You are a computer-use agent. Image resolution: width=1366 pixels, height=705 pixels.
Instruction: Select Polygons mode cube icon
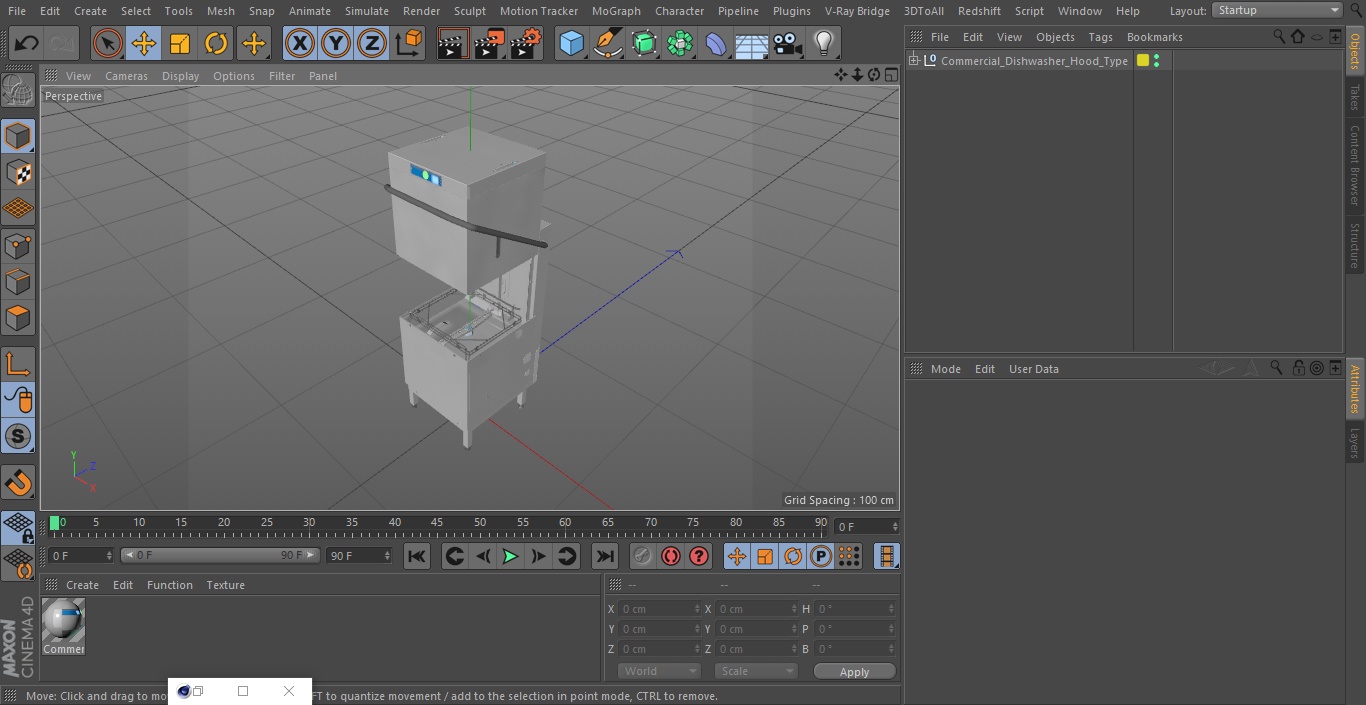click(18, 318)
